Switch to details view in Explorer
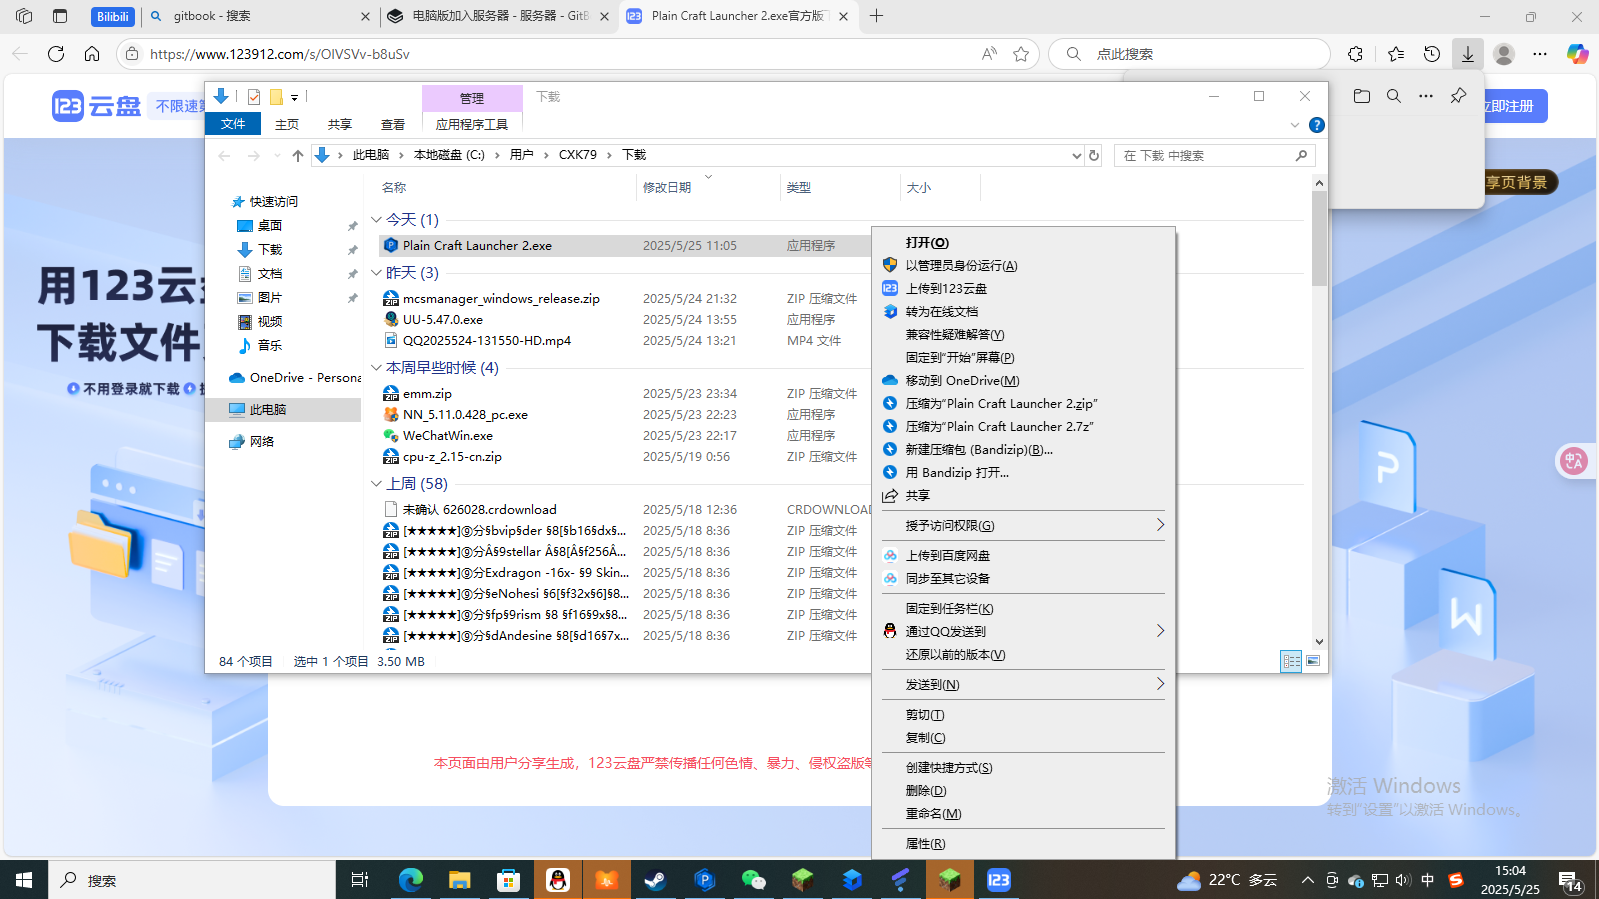 click(1291, 661)
